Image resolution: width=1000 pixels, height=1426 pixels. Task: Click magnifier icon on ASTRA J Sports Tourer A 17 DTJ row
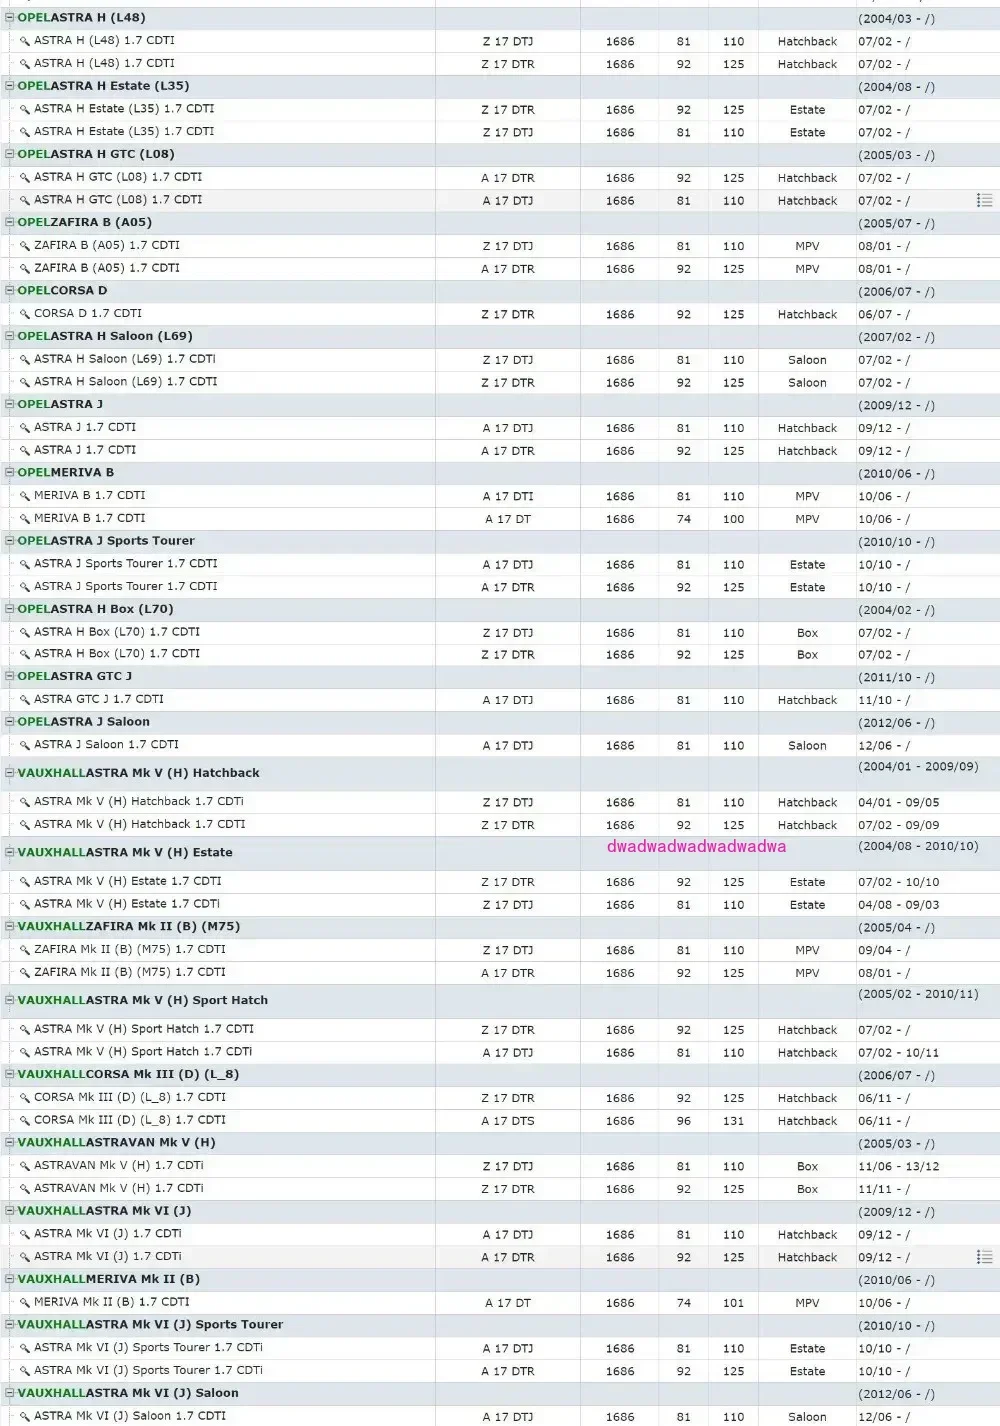click(25, 564)
